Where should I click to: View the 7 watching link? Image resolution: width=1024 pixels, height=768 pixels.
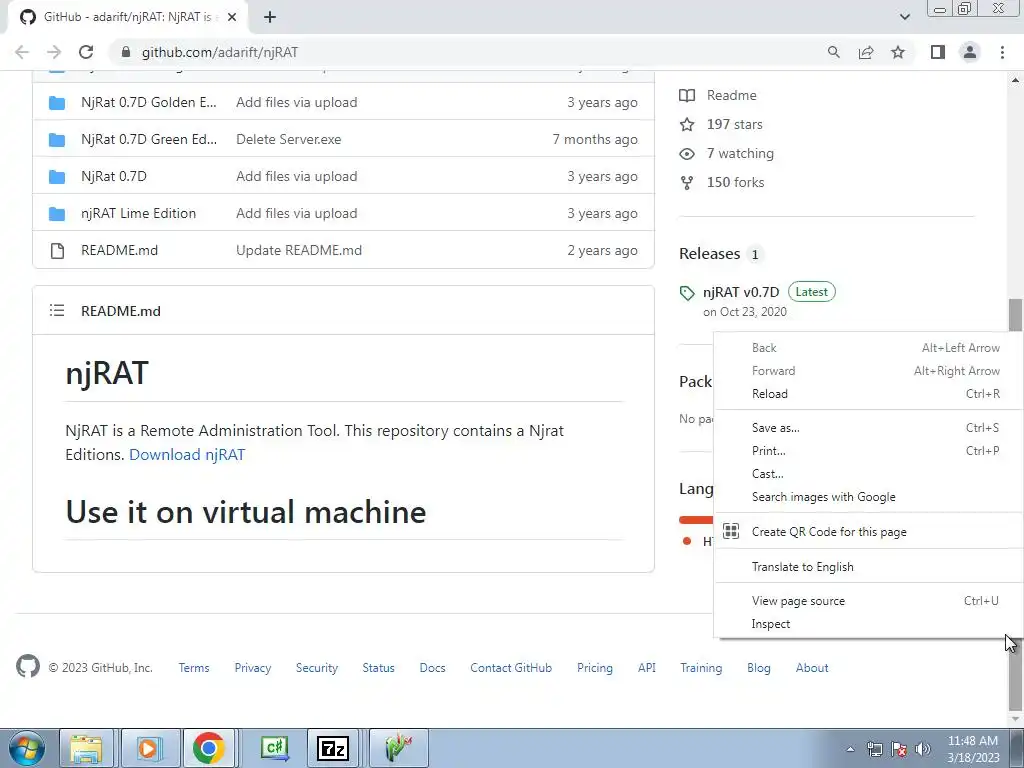(x=726, y=154)
